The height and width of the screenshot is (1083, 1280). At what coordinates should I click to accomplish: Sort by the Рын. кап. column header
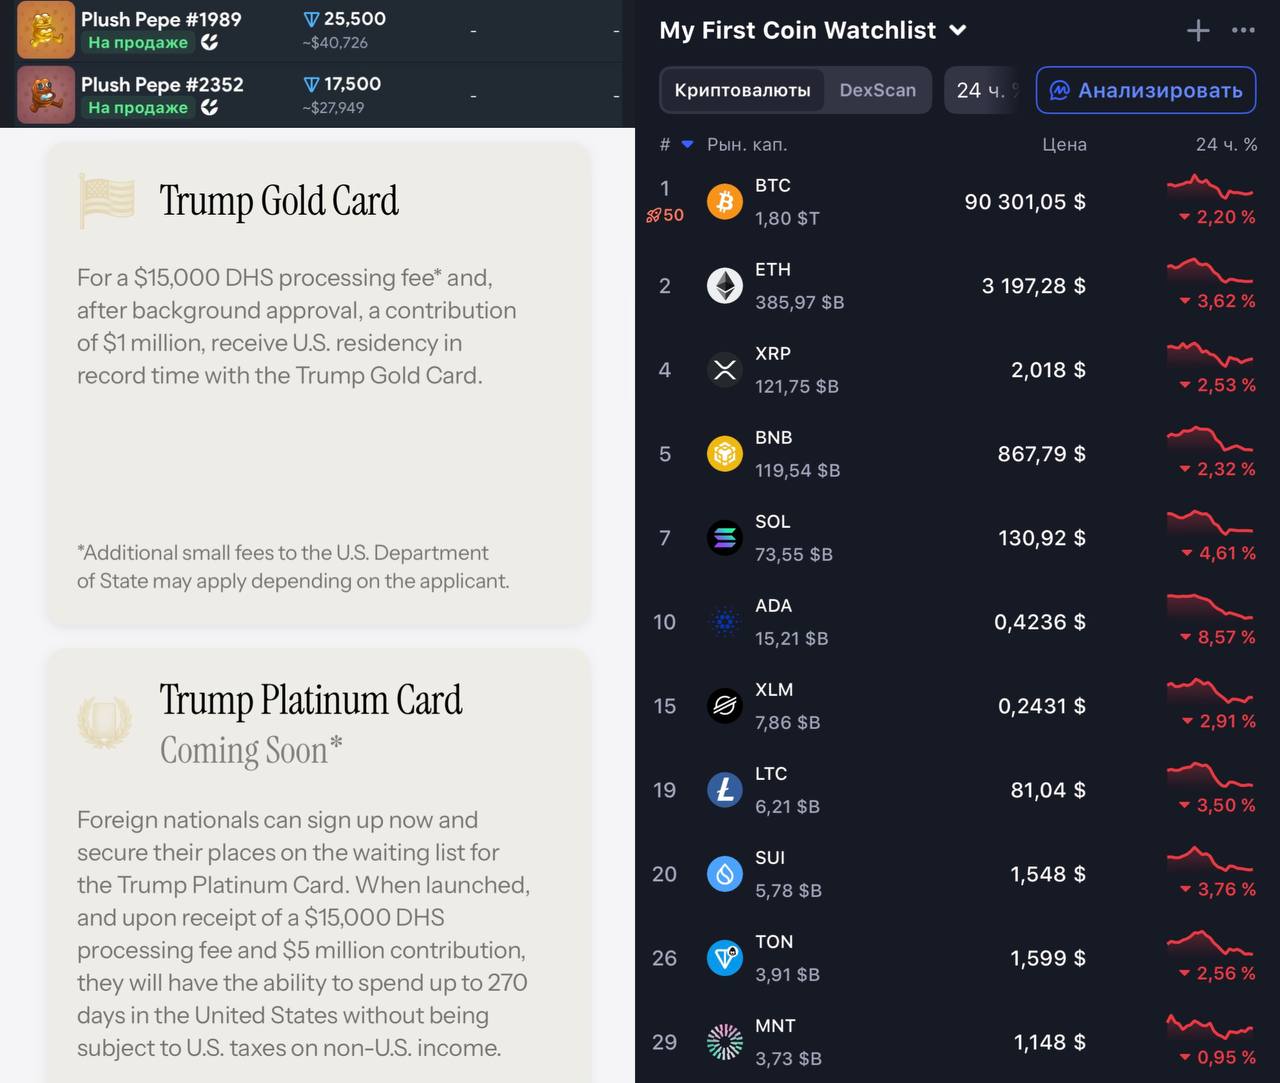click(x=747, y=145)
